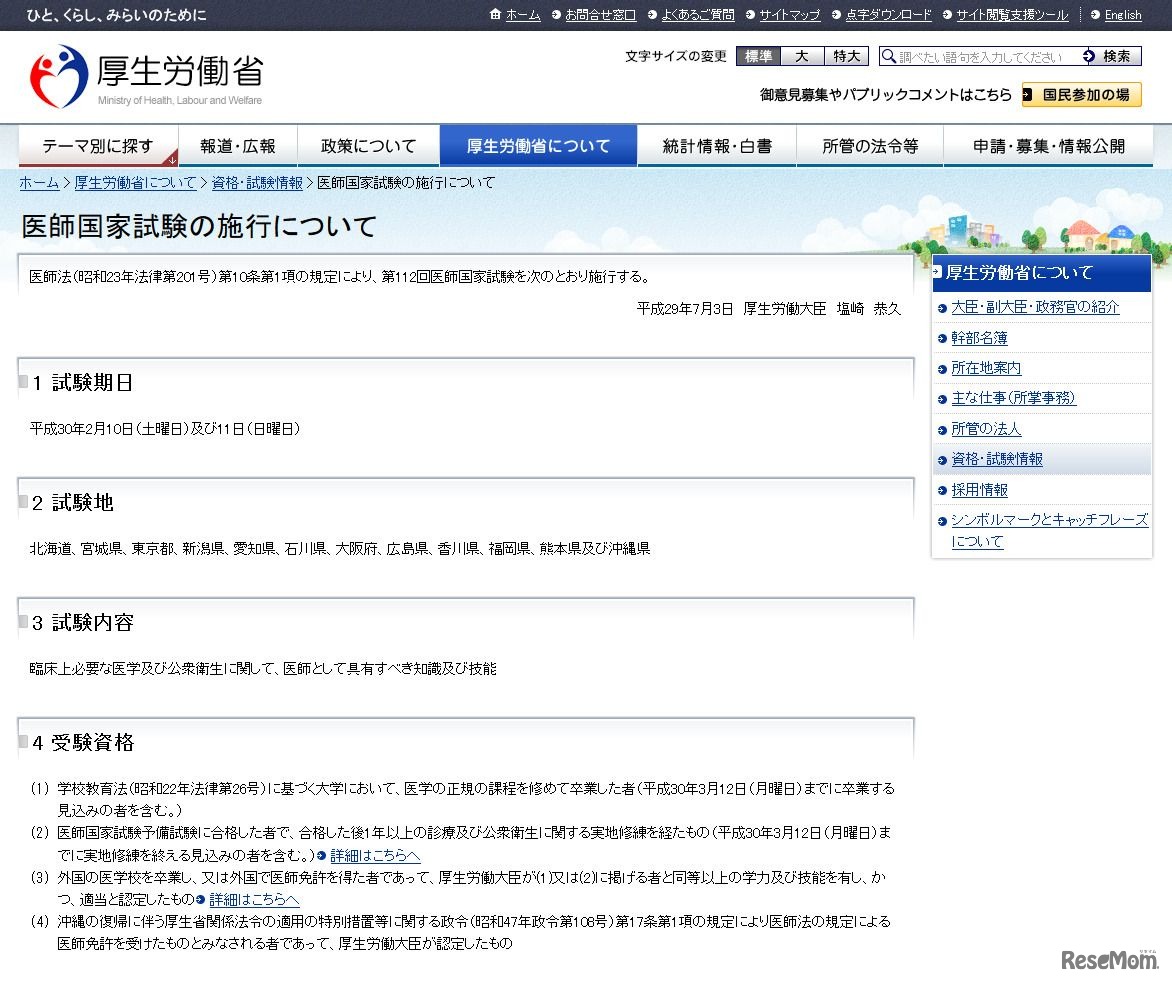Open the 国民参加の場 badge

(1080, 94)
